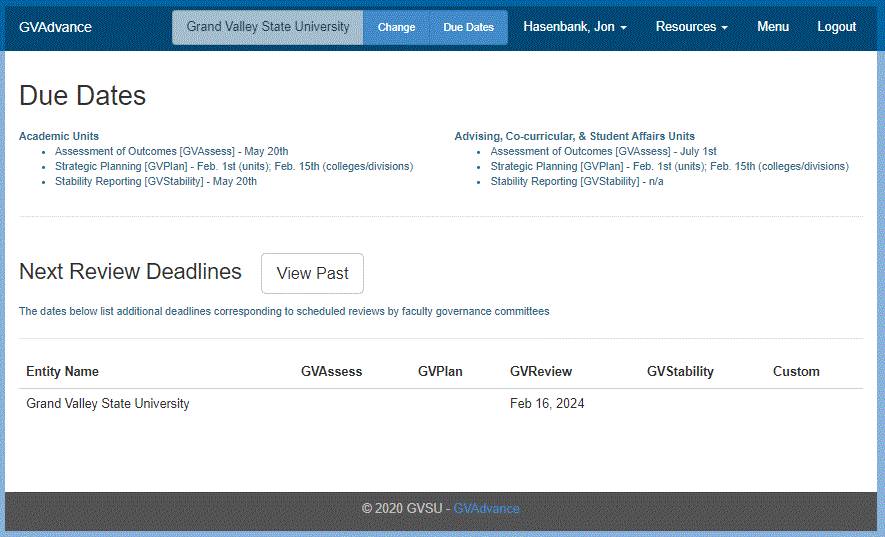Click the Academic Units heading
Viewport: 885px width, 537px height.
point(59,136)
